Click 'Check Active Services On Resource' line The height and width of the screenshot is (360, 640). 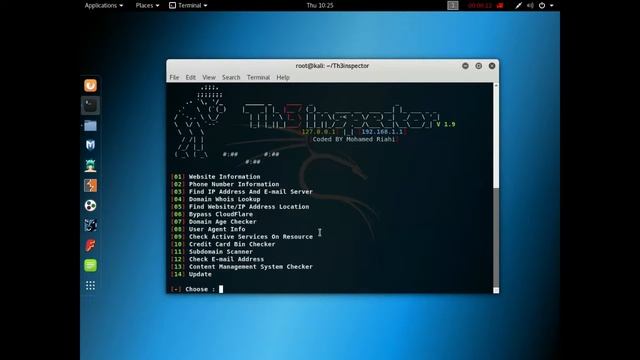242,236
